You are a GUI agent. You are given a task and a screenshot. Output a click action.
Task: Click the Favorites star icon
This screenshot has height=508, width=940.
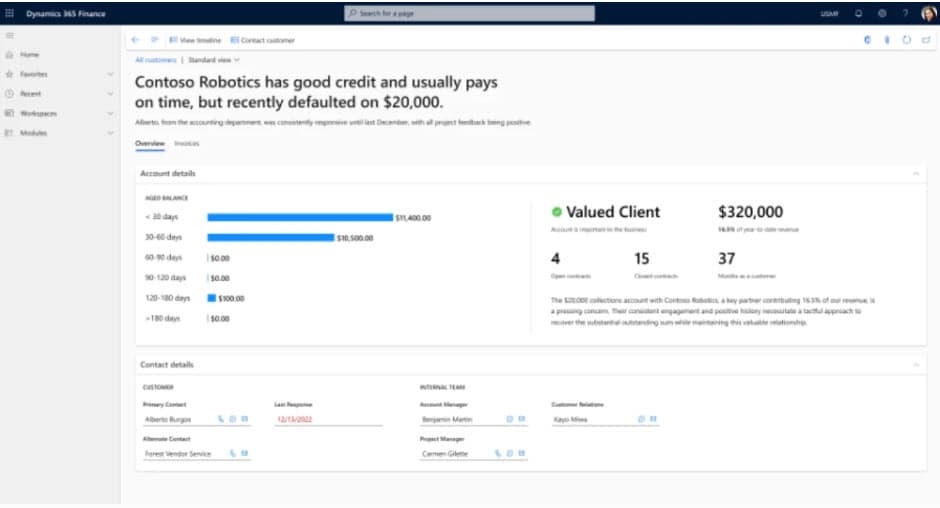click(9, 74)
